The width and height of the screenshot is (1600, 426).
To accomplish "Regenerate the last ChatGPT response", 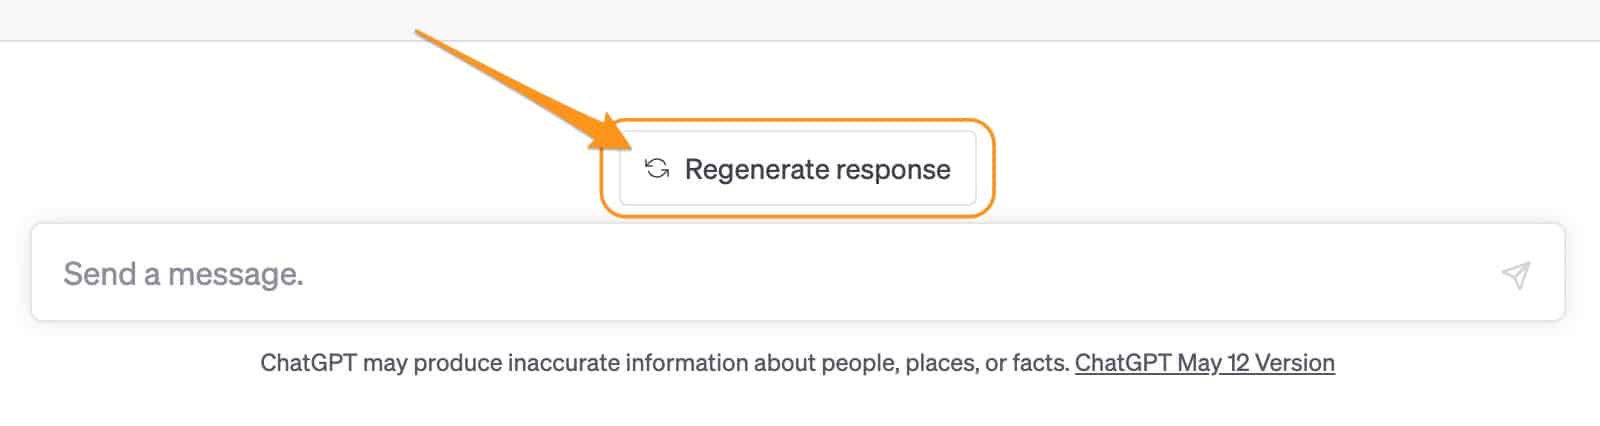I will click(x=797, y=169).
